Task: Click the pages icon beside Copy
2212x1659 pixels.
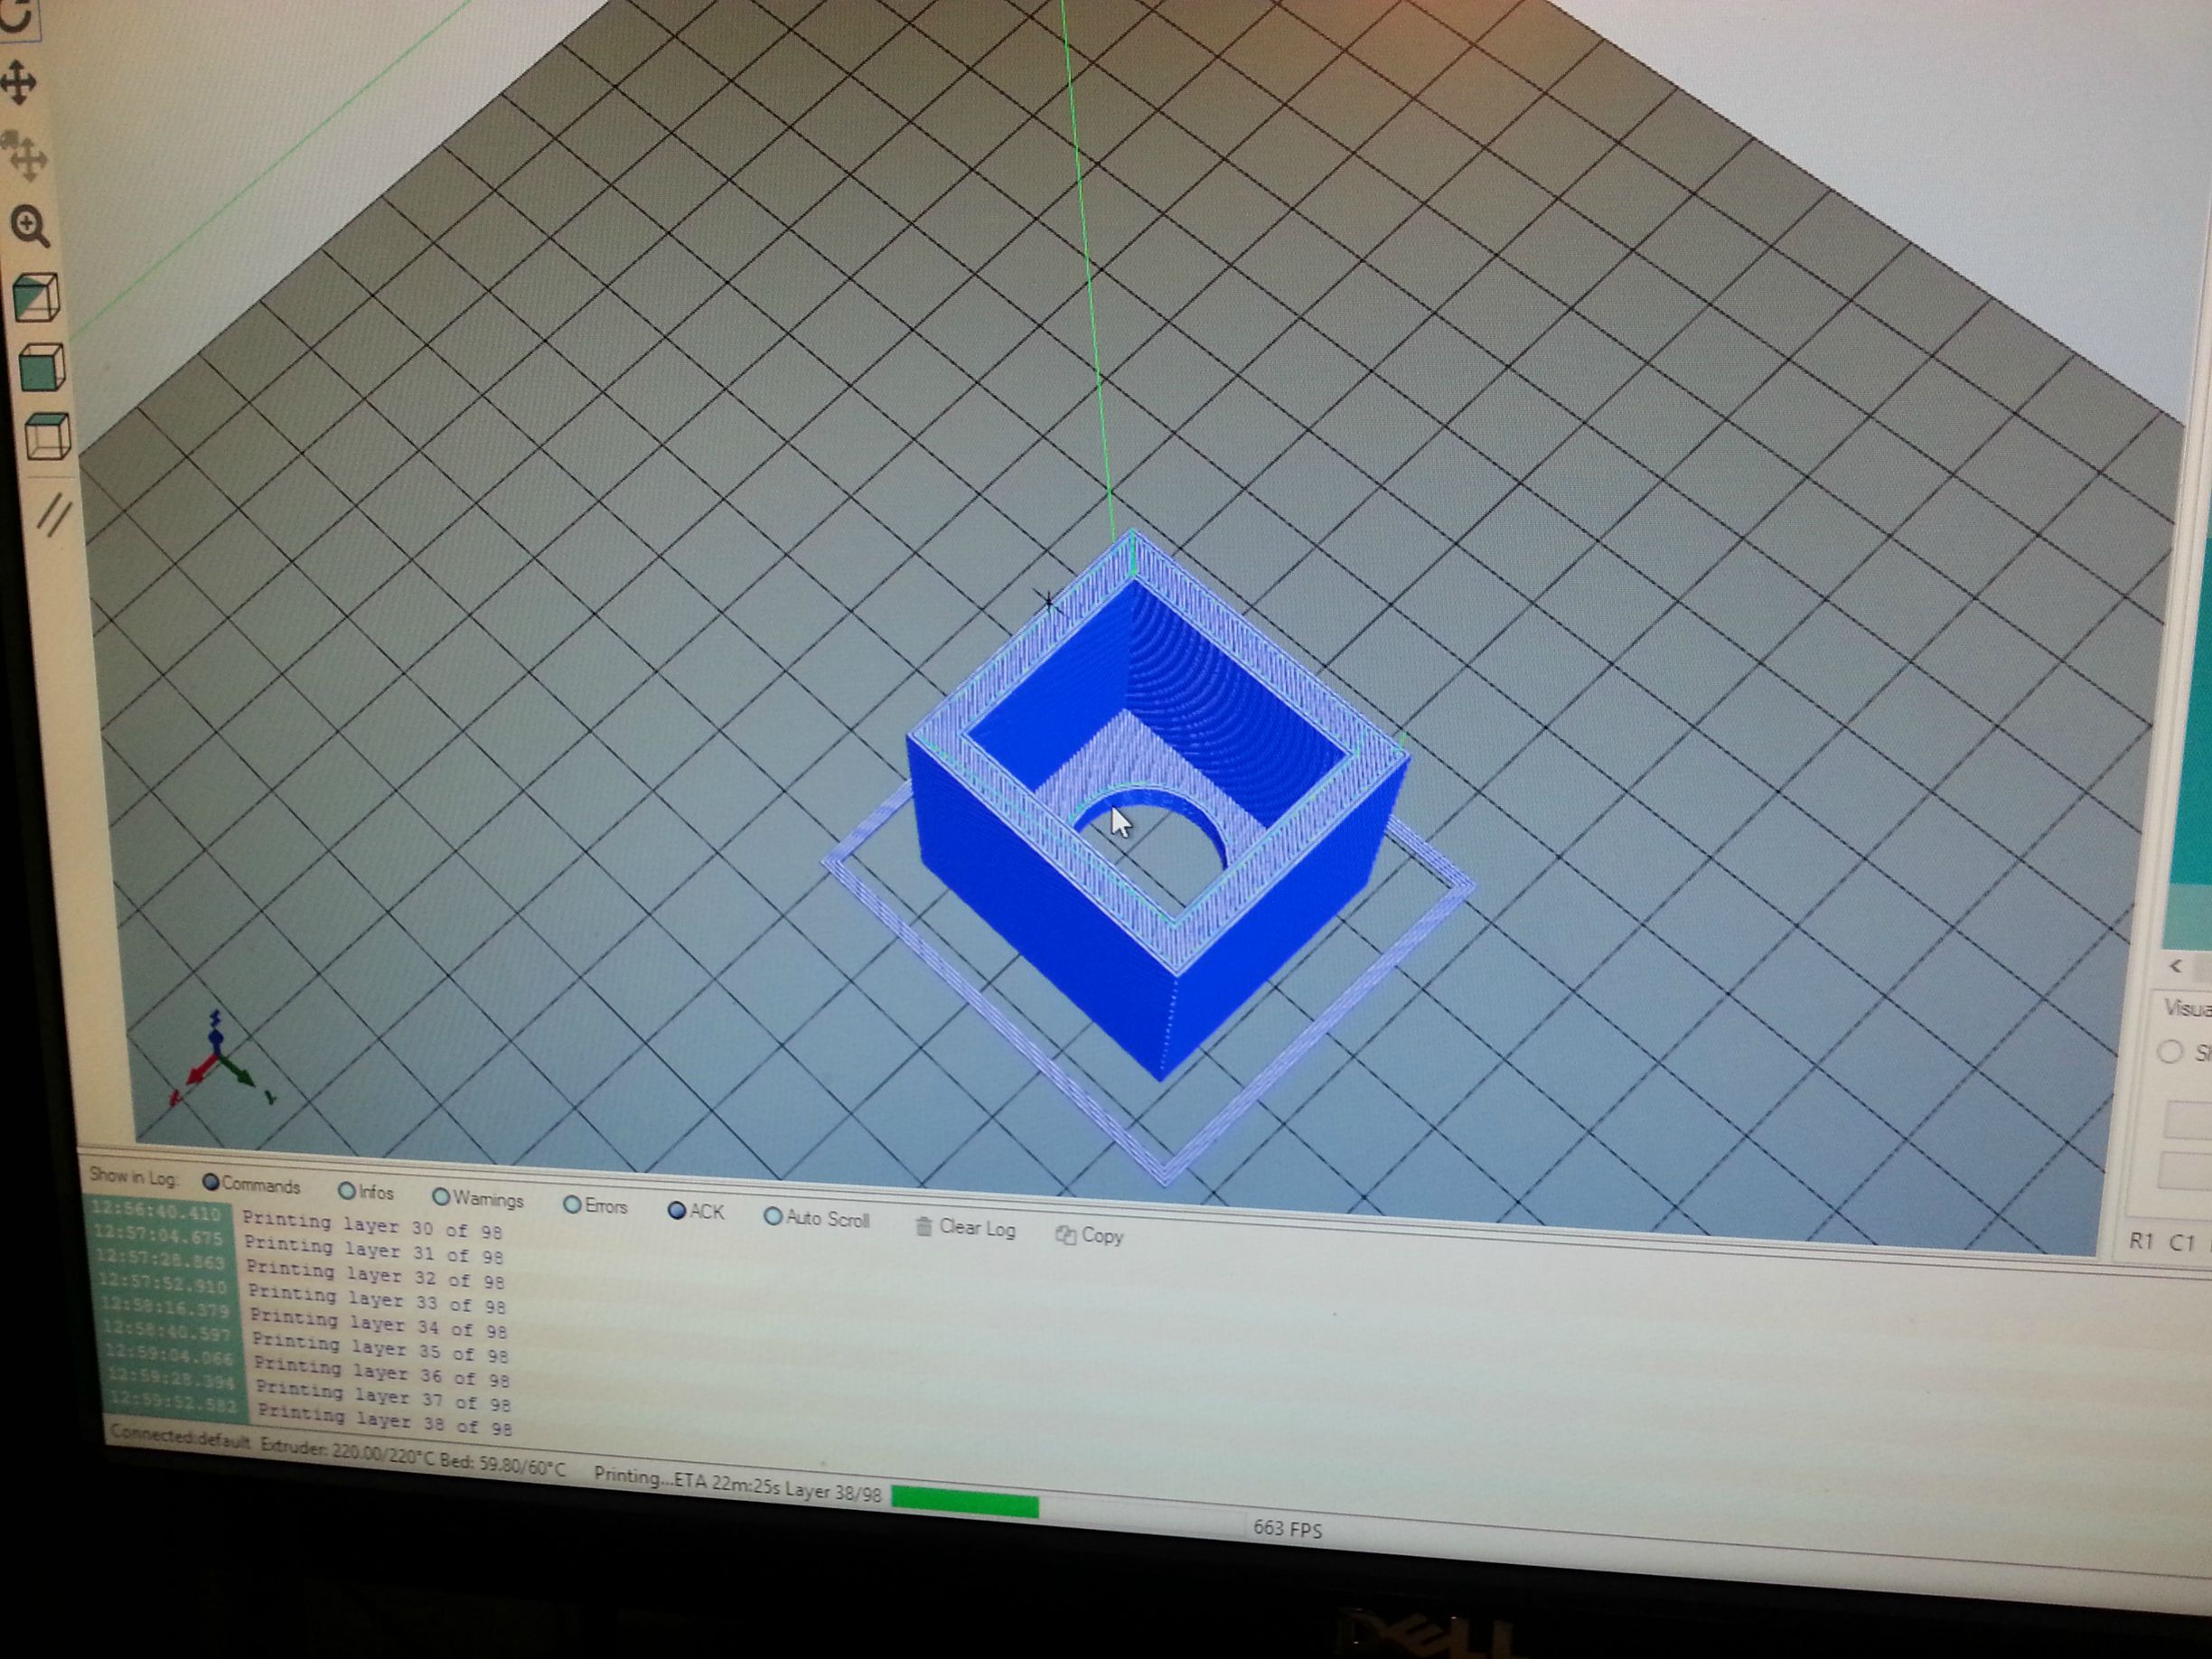Action: (1066, 1235)
